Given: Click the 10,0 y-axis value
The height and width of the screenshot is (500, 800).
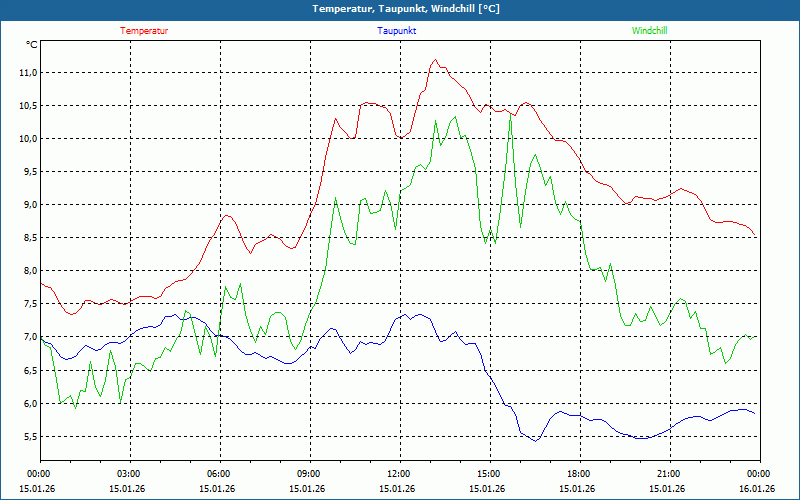Looking at the screenshot, I should [x=27, y=139].
